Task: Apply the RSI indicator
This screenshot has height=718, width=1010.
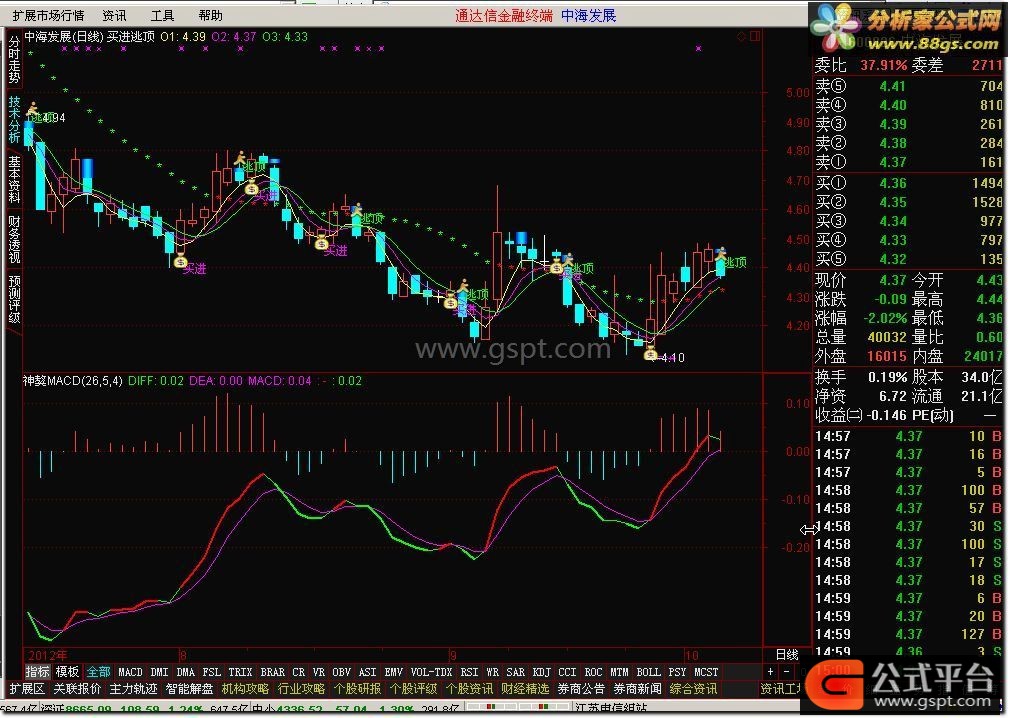Action: pyautogui.click(x=470, y=672)
